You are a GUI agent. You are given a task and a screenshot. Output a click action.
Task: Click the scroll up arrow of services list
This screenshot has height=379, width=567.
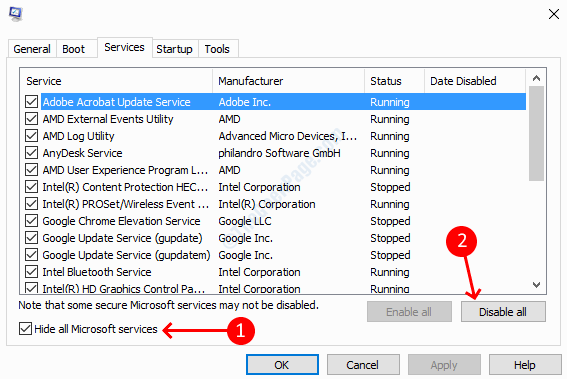point(537,78)
